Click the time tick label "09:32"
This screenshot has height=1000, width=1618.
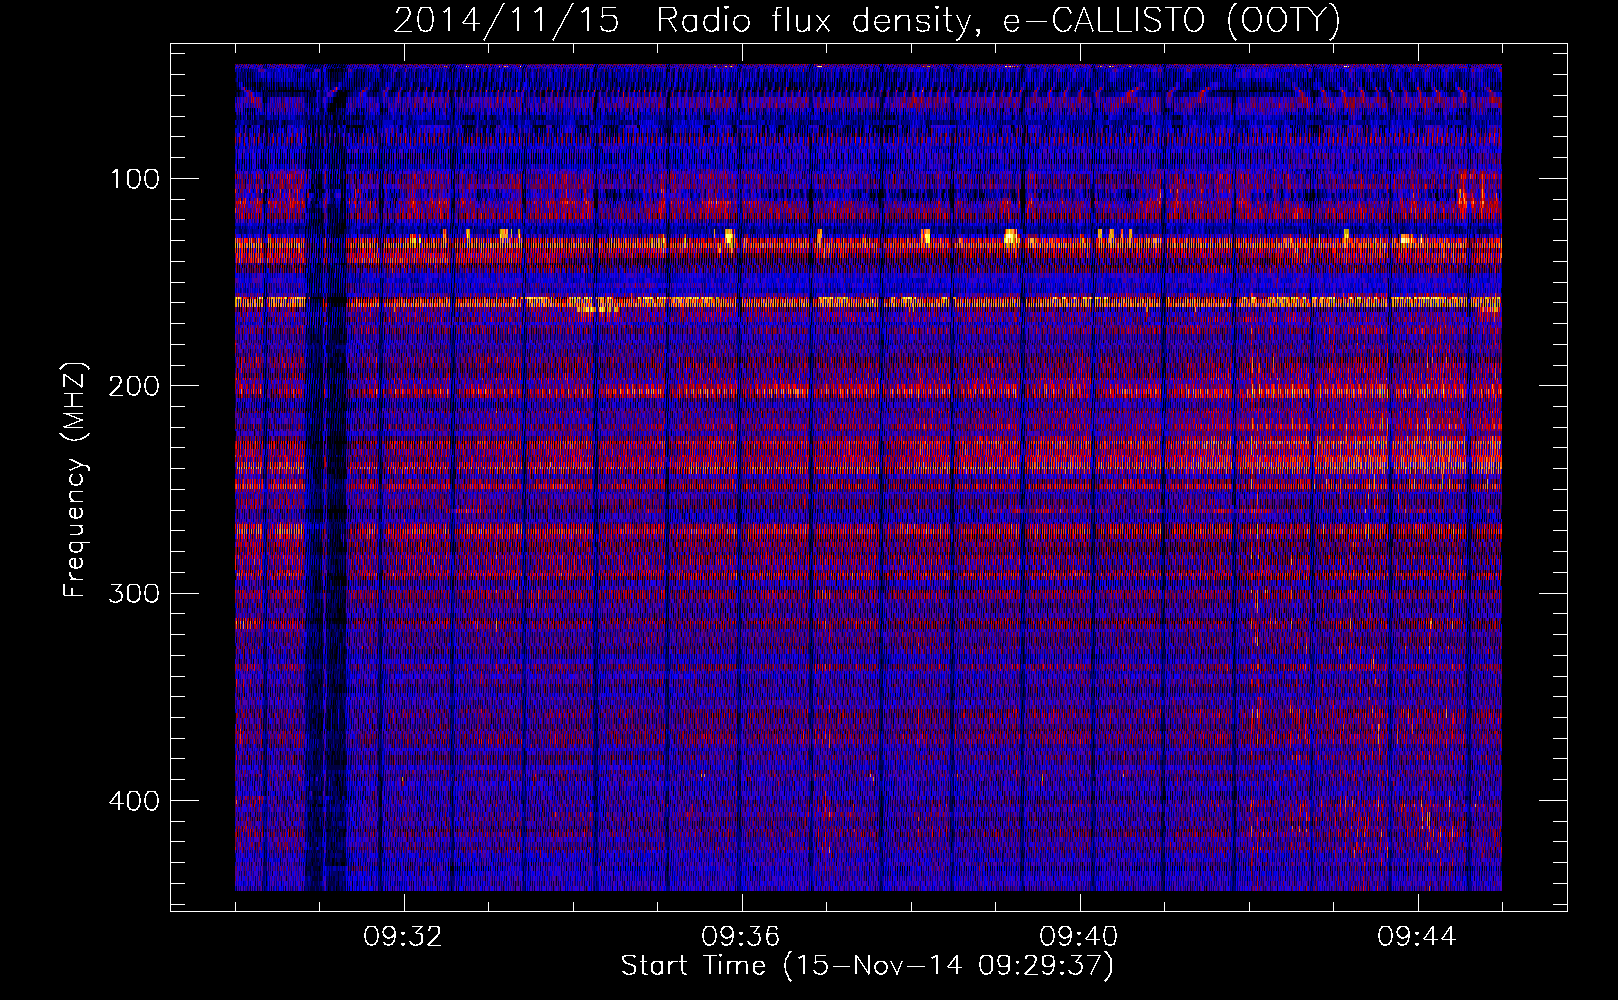point(404,937)
